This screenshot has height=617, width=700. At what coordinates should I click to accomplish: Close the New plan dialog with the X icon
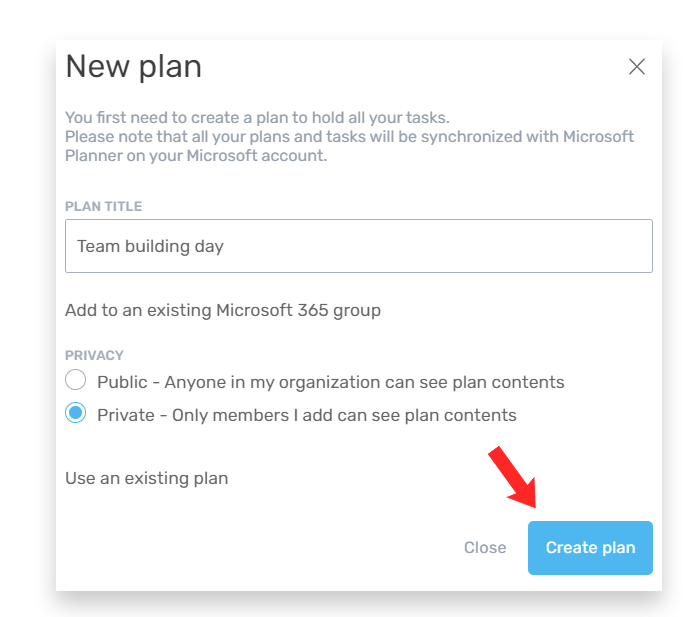pyautogui.click(x=637, y=67)
